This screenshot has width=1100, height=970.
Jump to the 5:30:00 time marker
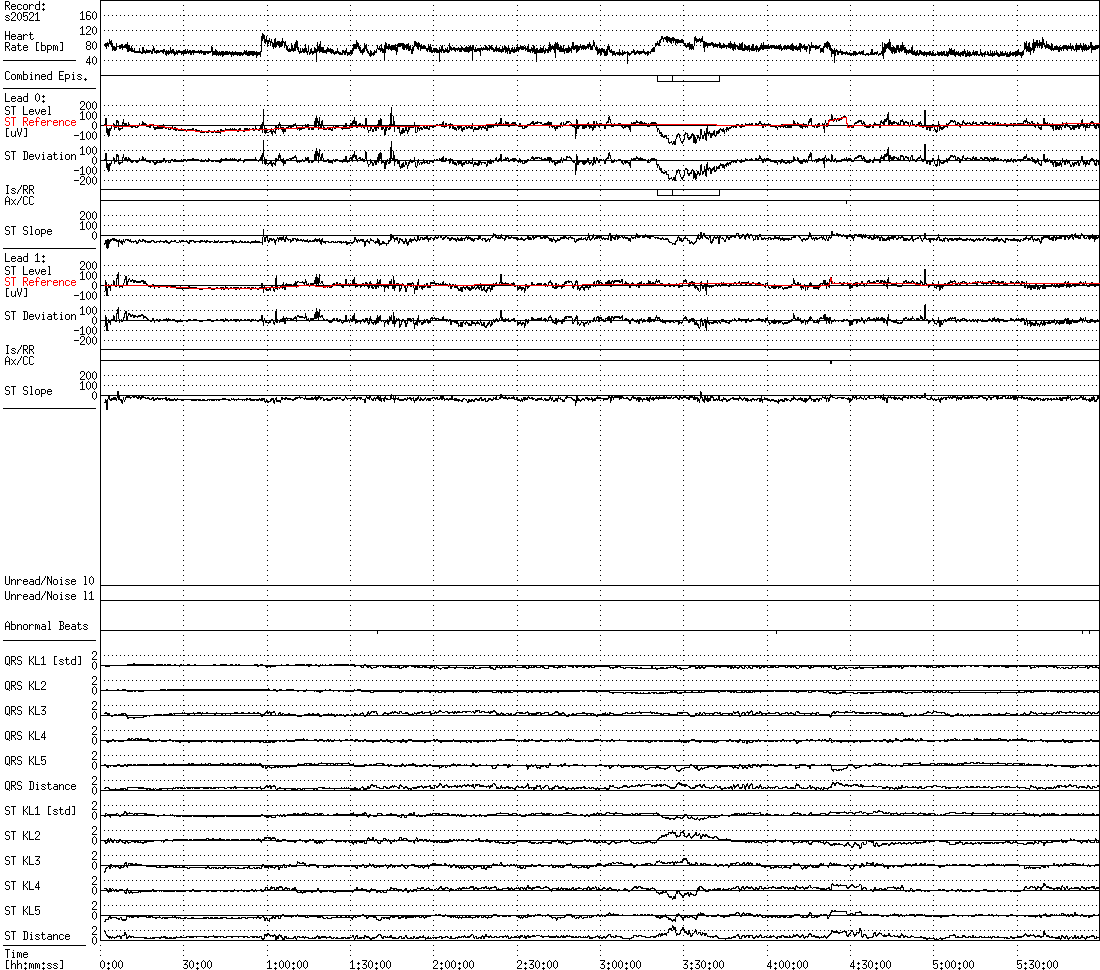1036,965
